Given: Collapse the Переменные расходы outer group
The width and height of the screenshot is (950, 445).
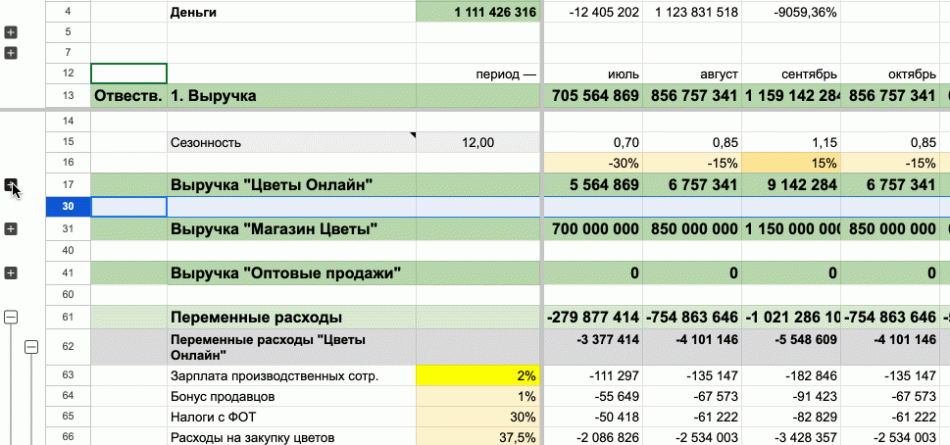Looking at the screenshot, I should point(11,317).
